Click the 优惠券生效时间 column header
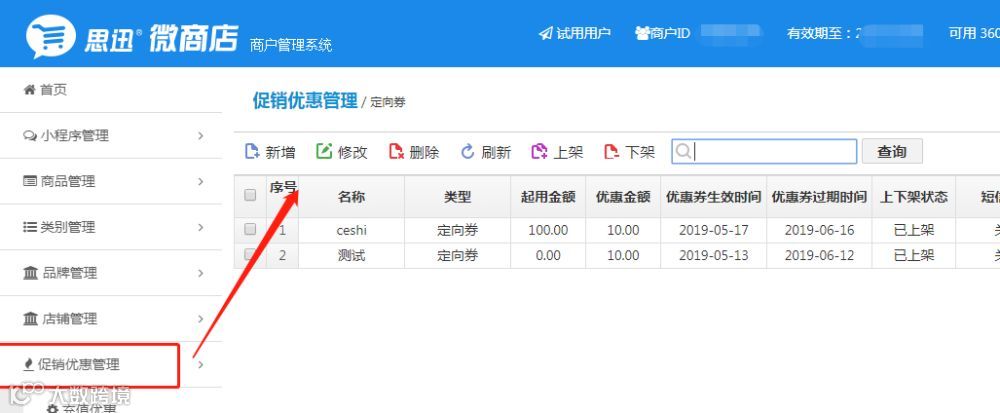The height and width of the screenshot is (413, 1000). (x=714, y=196)
